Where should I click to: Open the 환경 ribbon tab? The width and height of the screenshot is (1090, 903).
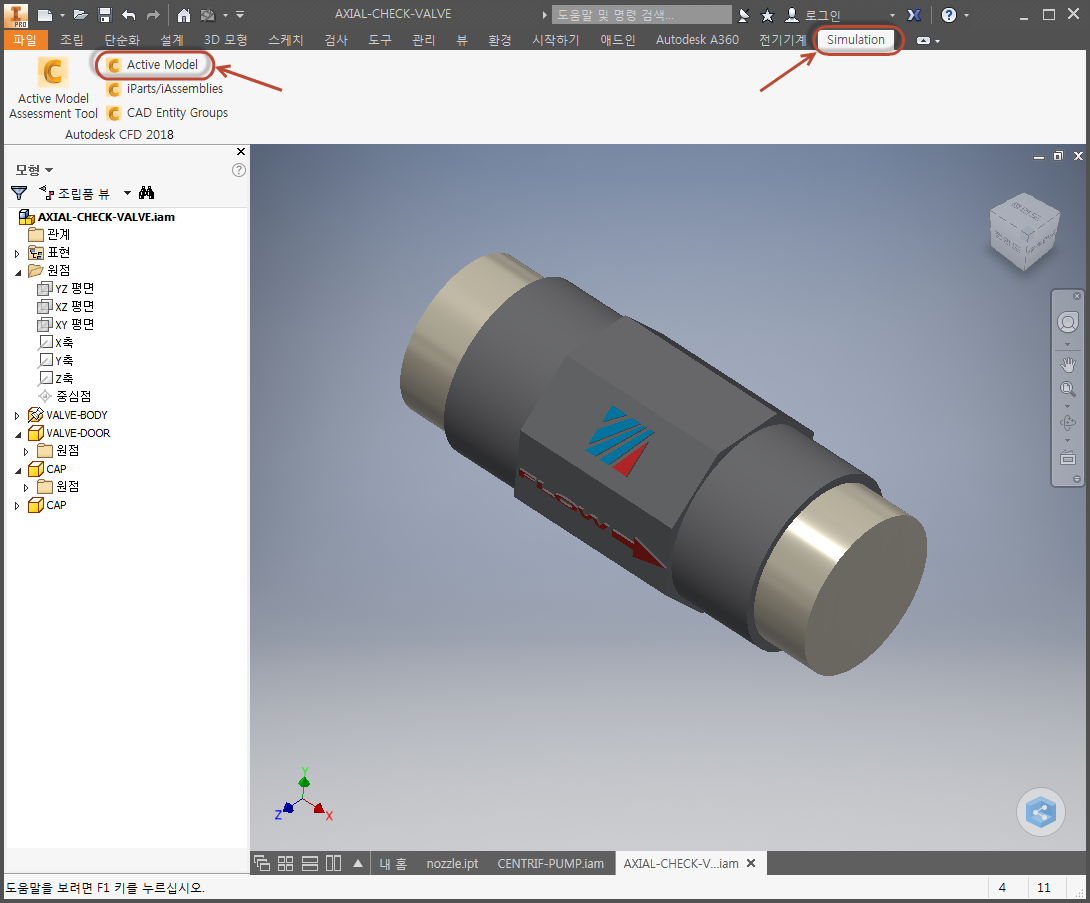click(500, 40)
